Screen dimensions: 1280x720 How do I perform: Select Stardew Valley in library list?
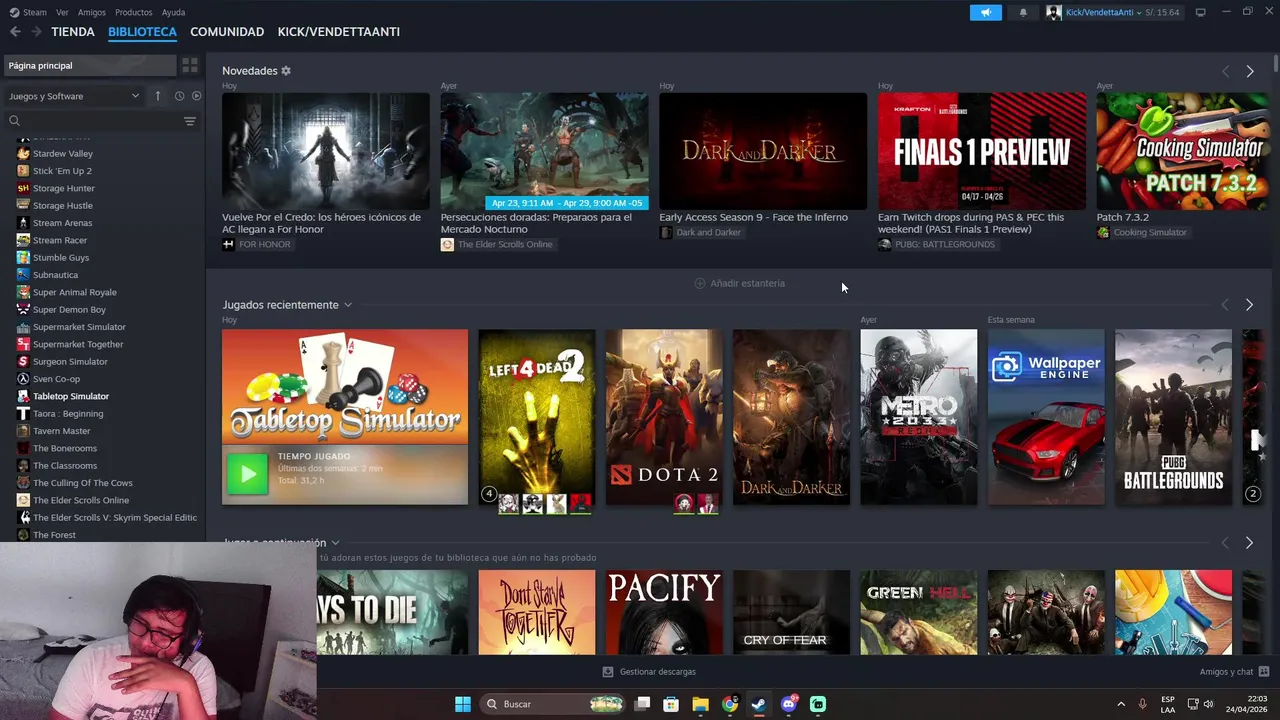63,154
